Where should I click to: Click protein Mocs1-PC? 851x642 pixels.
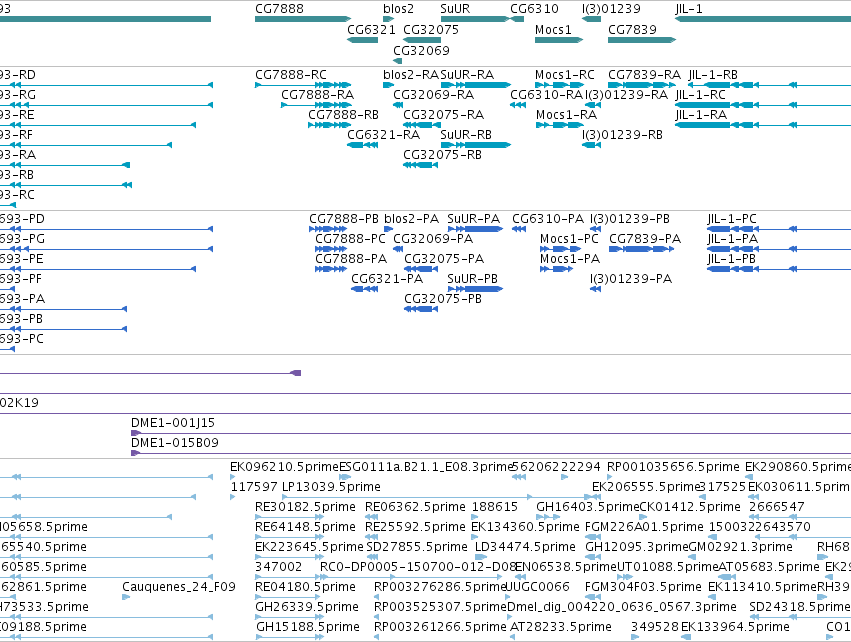569,239
